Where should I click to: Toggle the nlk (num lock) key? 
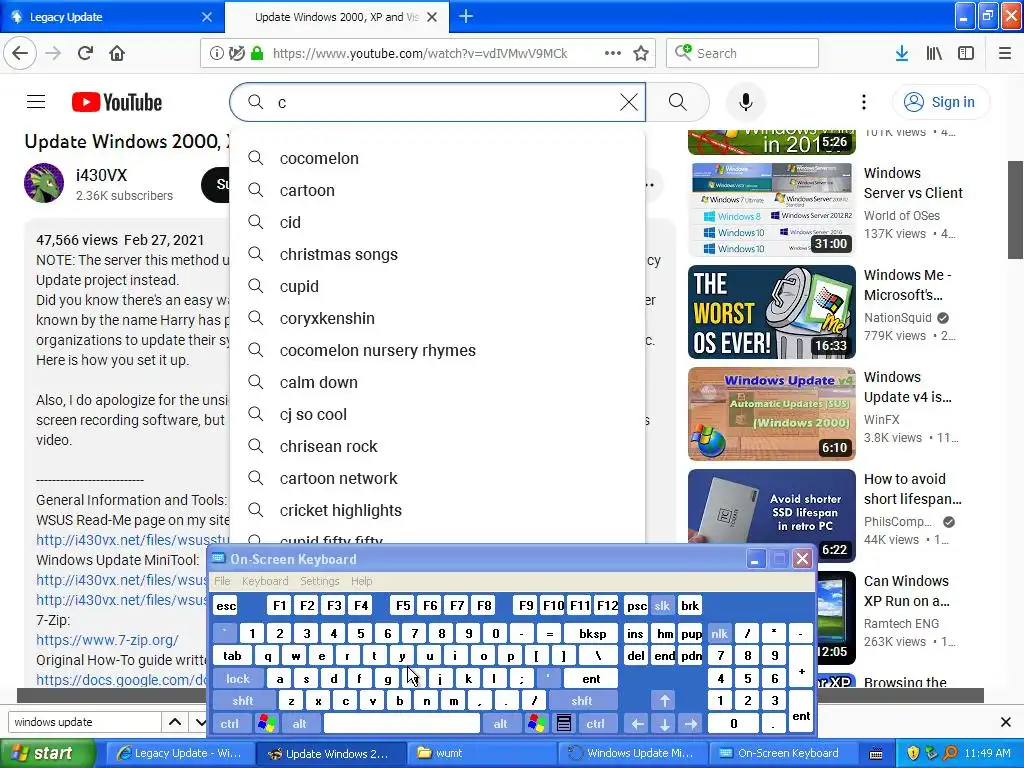719,633
